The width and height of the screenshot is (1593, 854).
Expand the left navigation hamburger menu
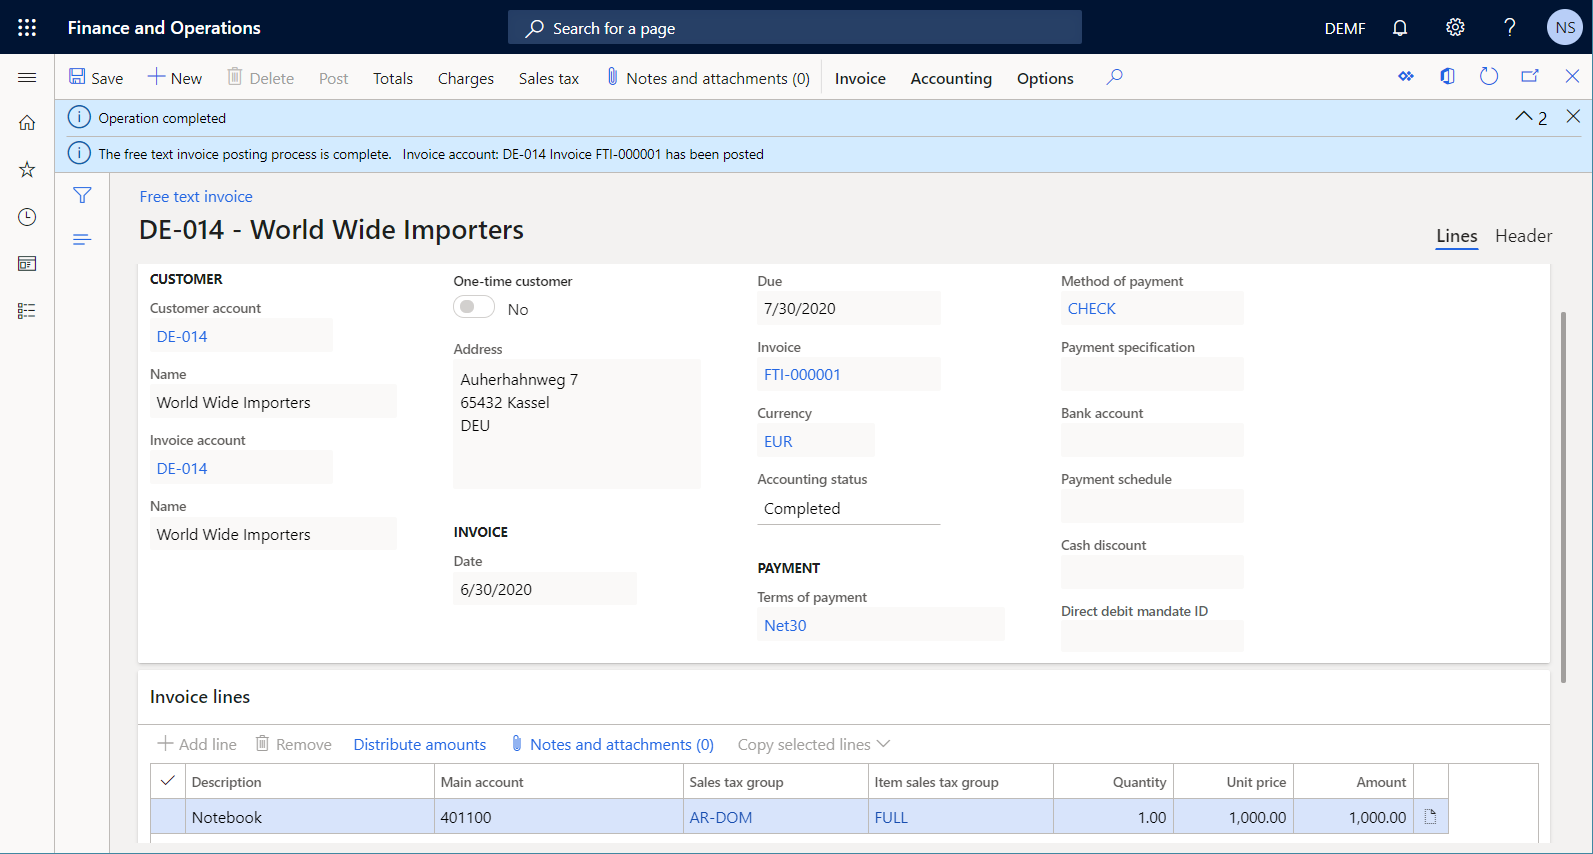pos(27,78)
